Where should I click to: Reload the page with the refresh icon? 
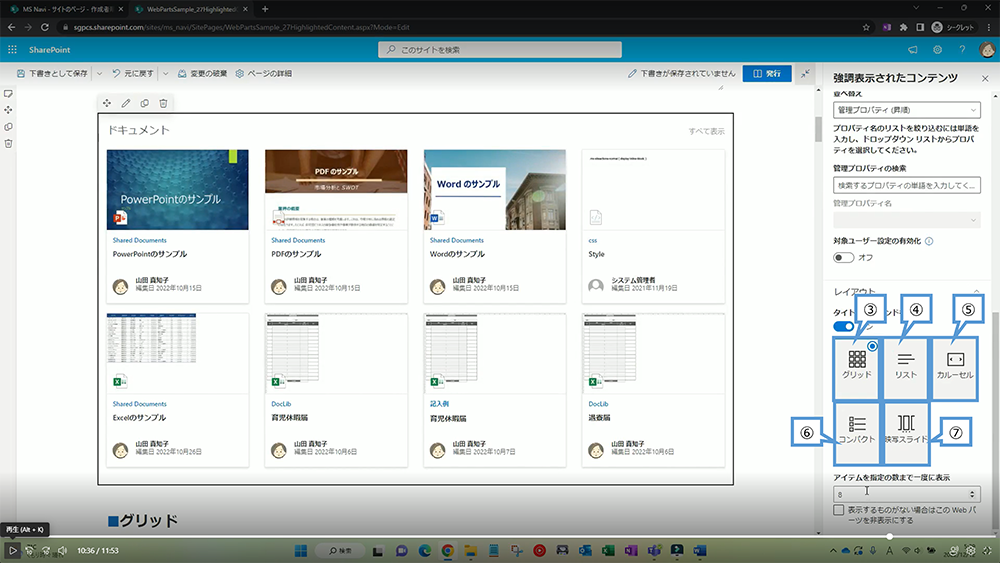[45, 27]
